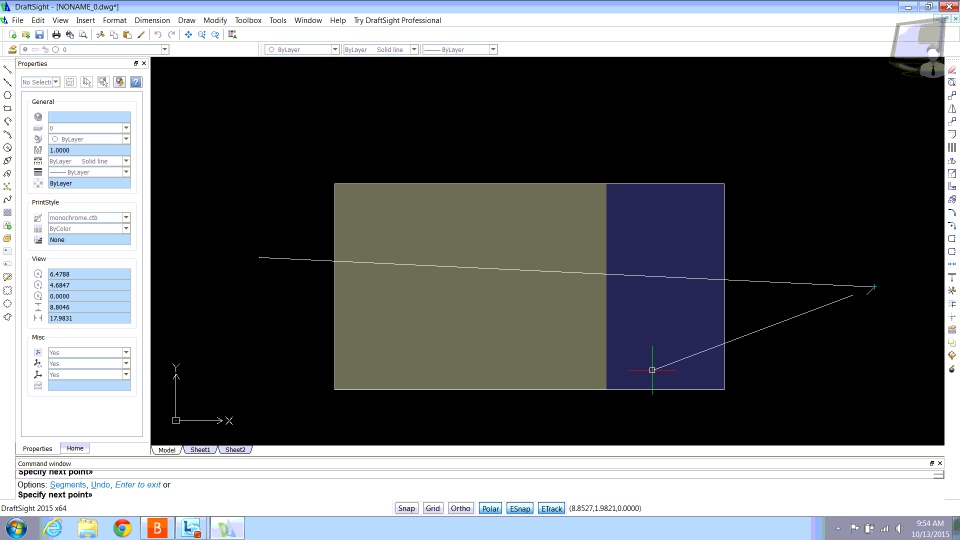Toggle the Snap status bar button
The width and height of the screenshot is (960, 540).
point(406,508)
